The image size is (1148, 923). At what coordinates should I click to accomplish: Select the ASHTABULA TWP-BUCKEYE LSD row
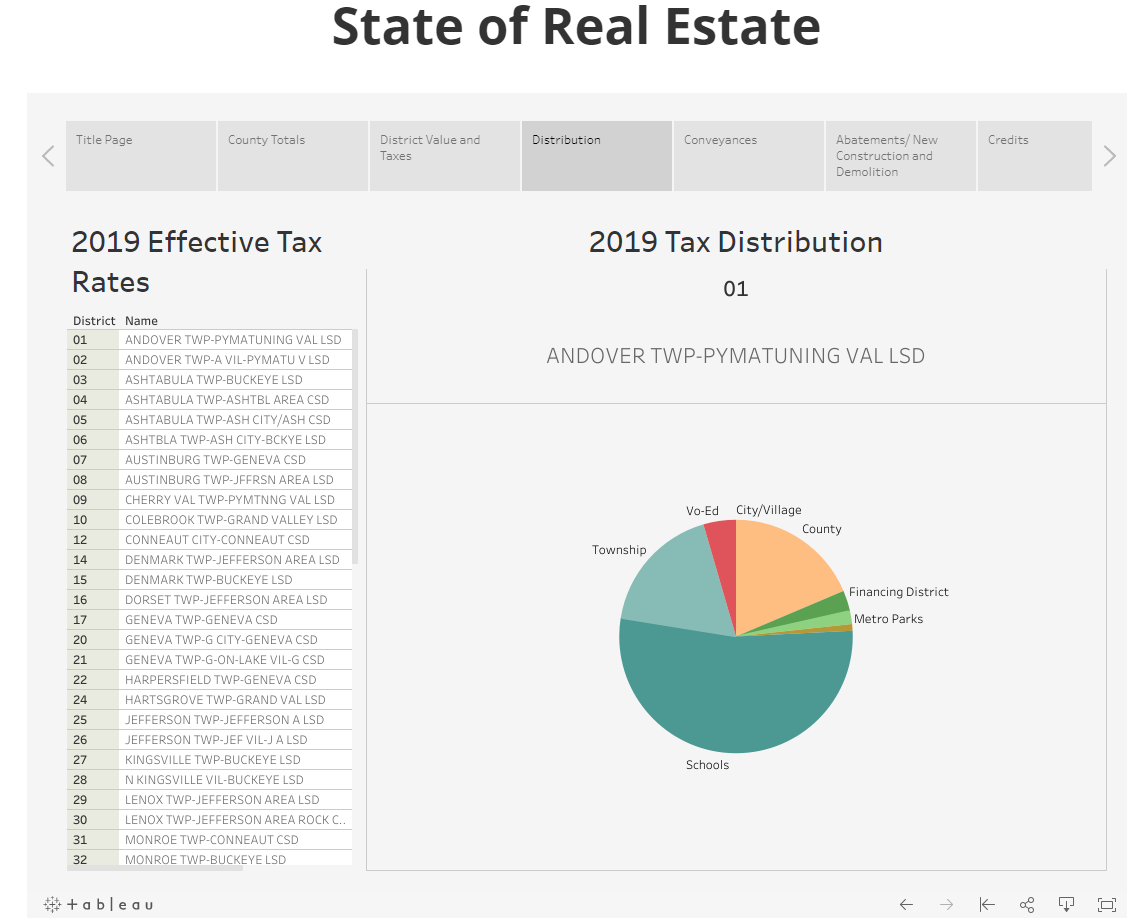tap(213, 380)
